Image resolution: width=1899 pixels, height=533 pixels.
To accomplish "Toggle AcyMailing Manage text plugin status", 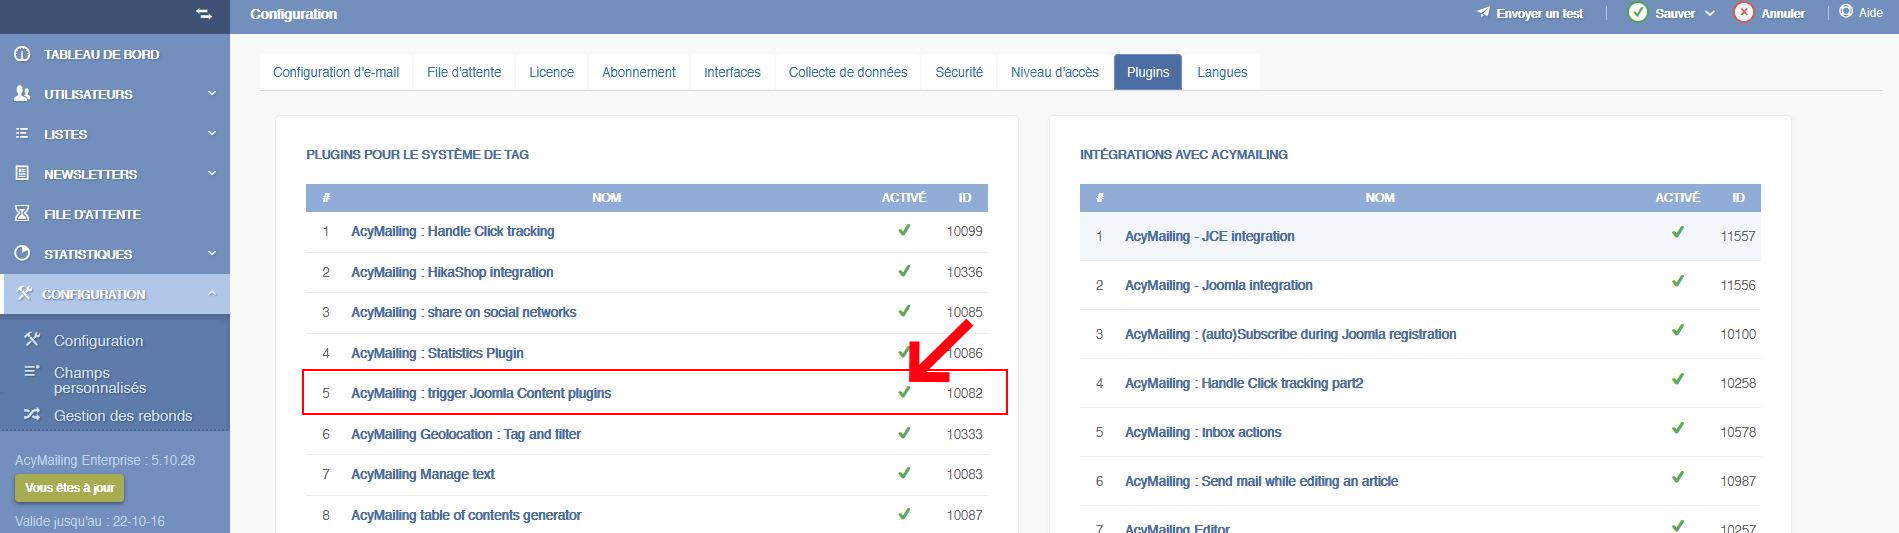I will (x=904, y=473).
